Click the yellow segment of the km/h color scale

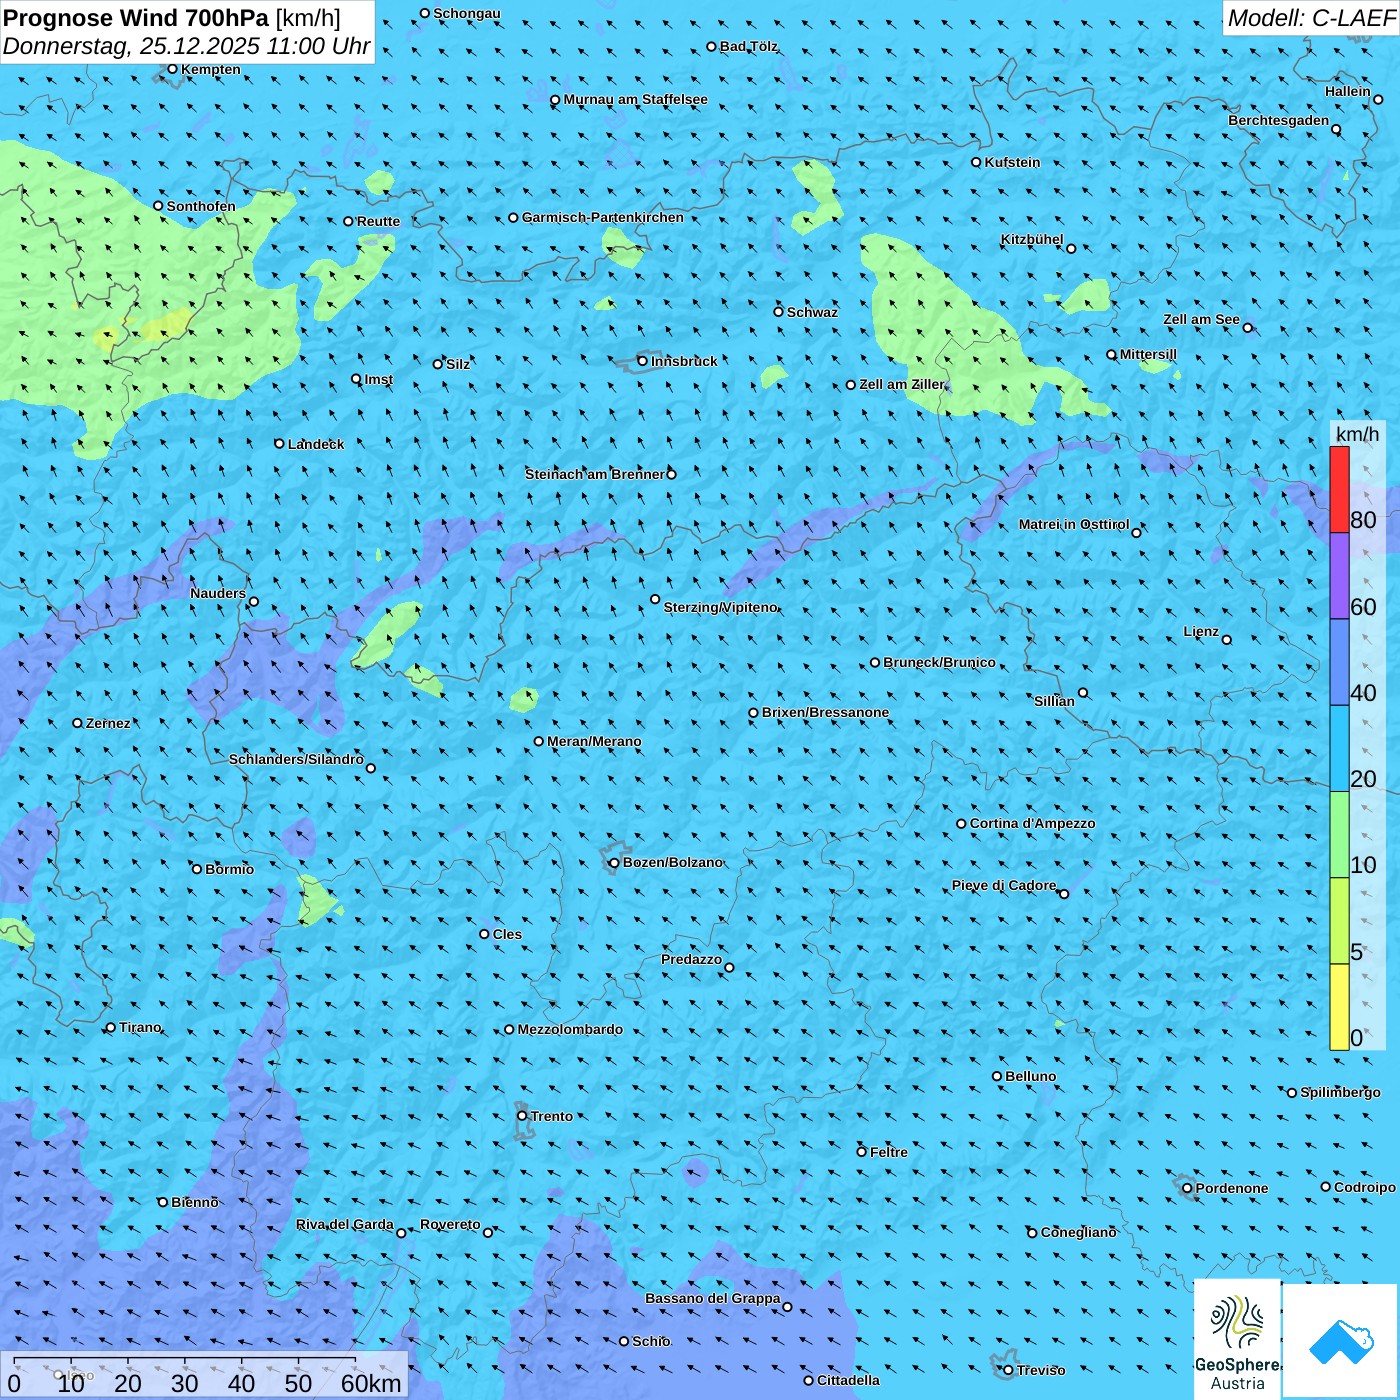1339,1007
